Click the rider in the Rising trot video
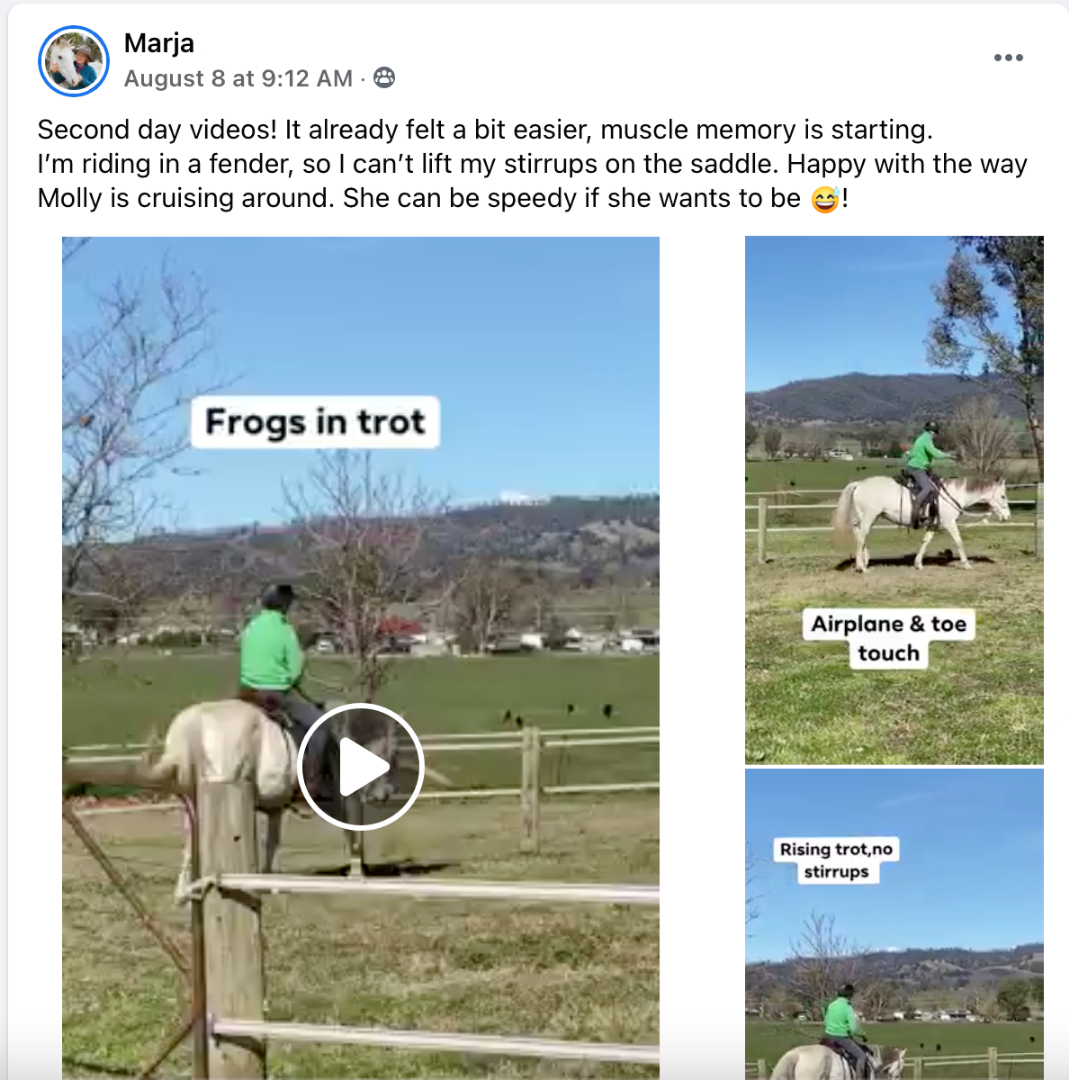Screen dimensions: 1080x1080 (x=843, y=1022)
